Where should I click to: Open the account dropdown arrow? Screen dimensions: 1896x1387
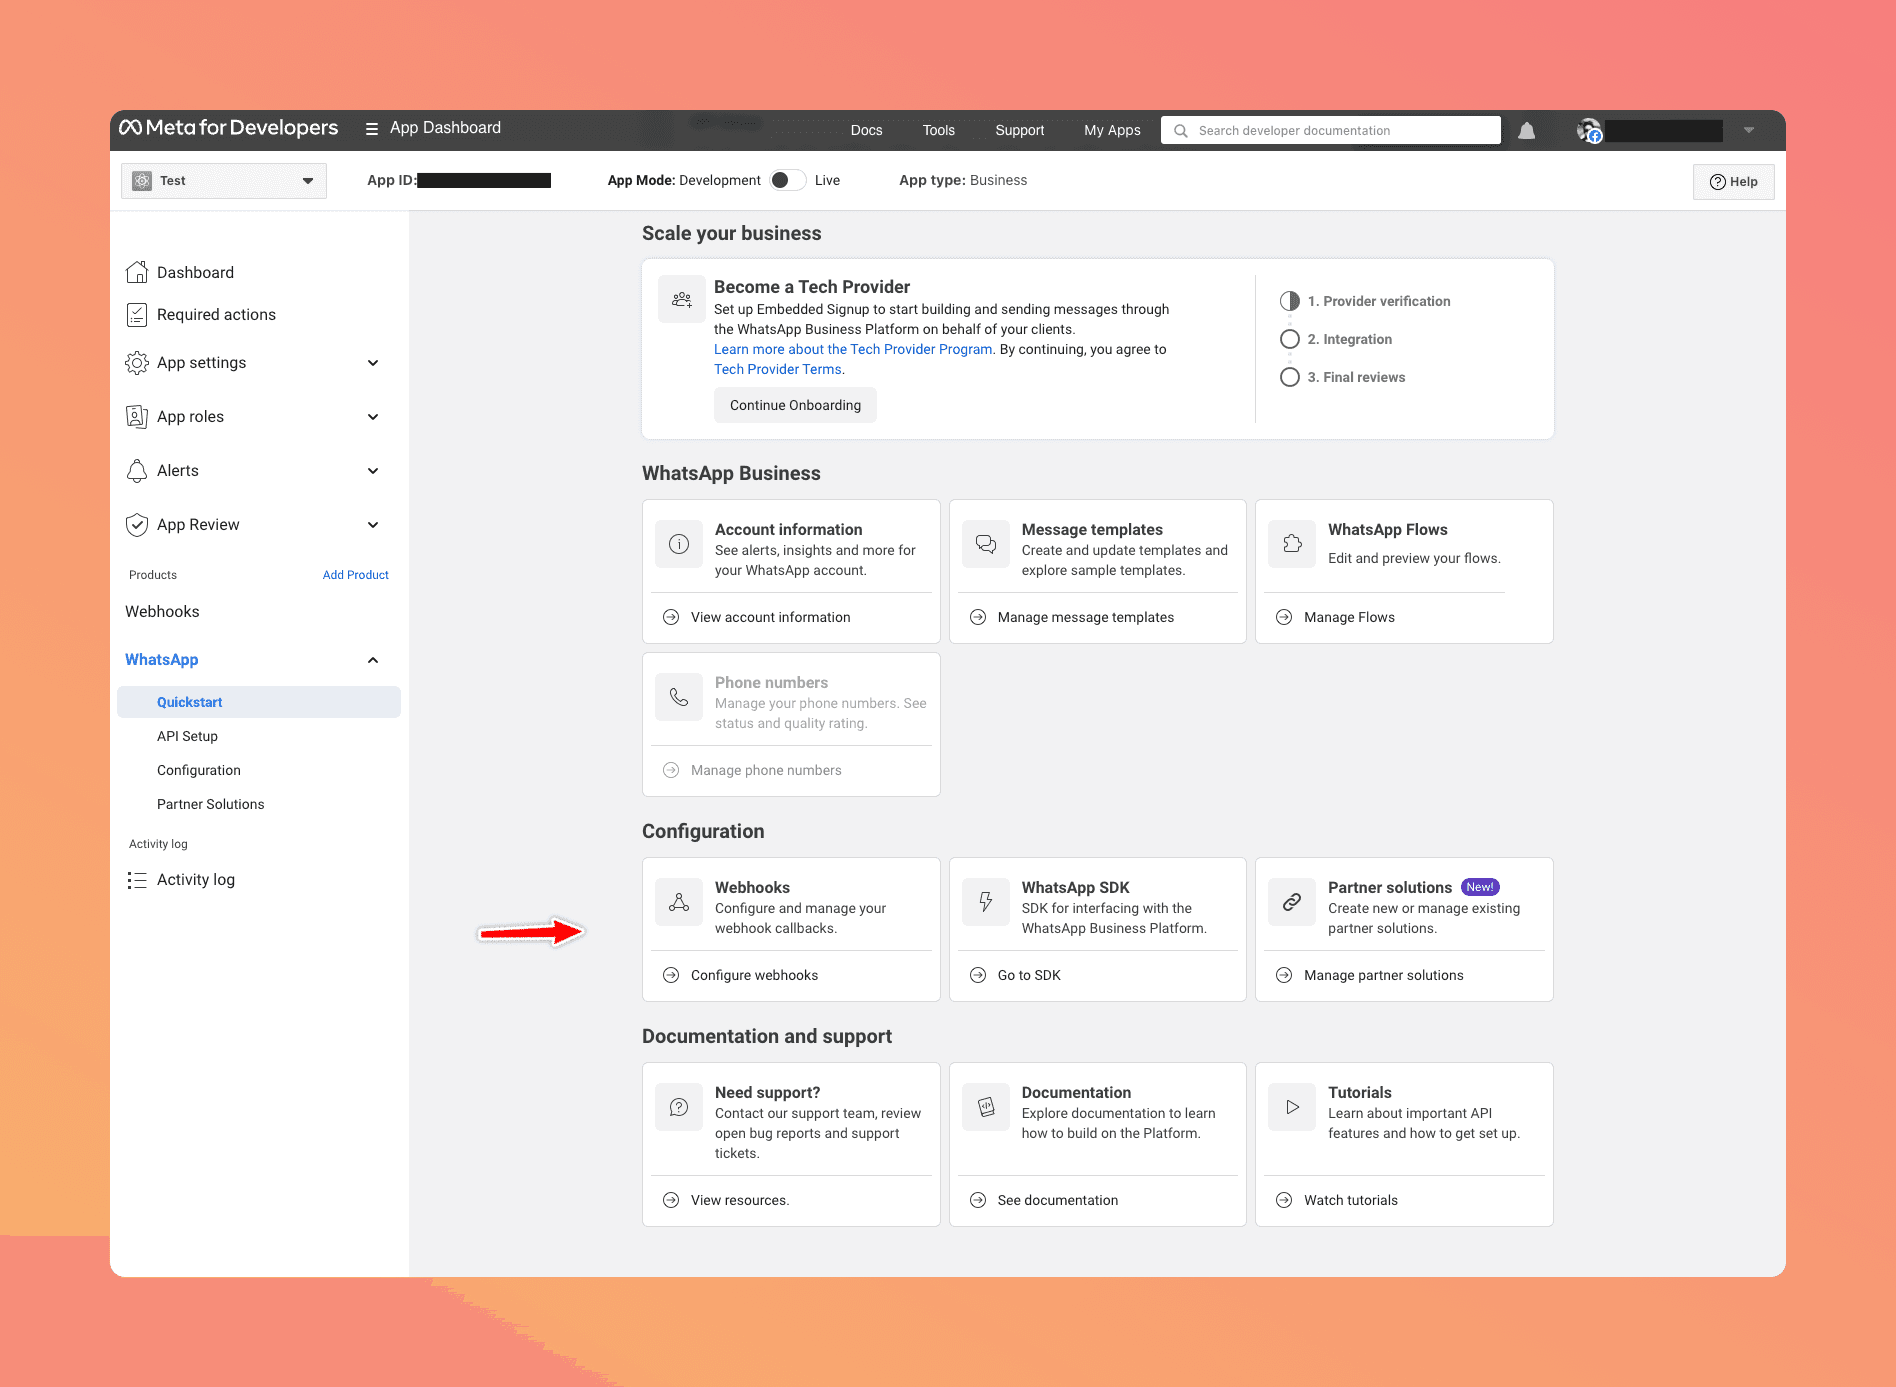point(1749,130)
